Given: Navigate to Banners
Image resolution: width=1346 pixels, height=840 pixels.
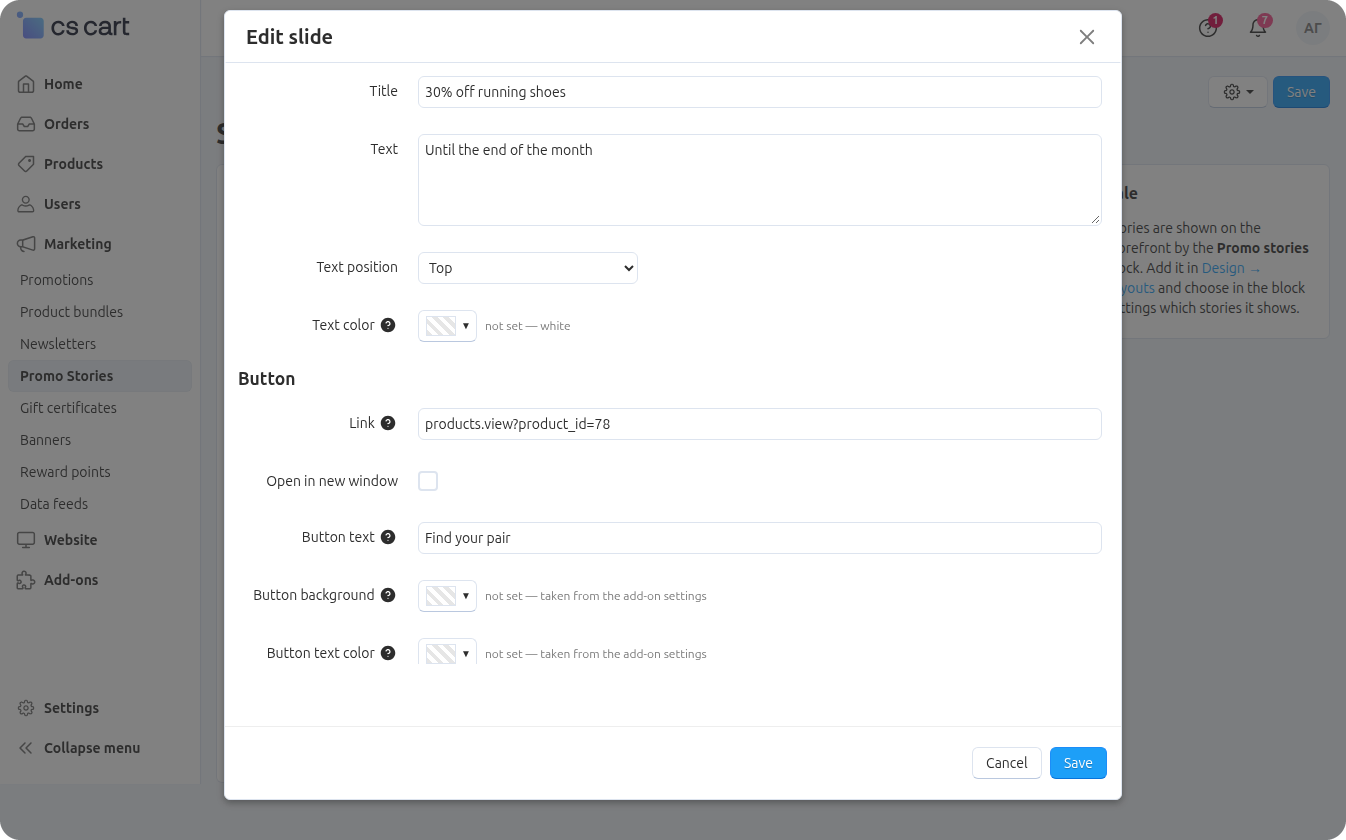Looking at the screenshot, I should [46, 440].
